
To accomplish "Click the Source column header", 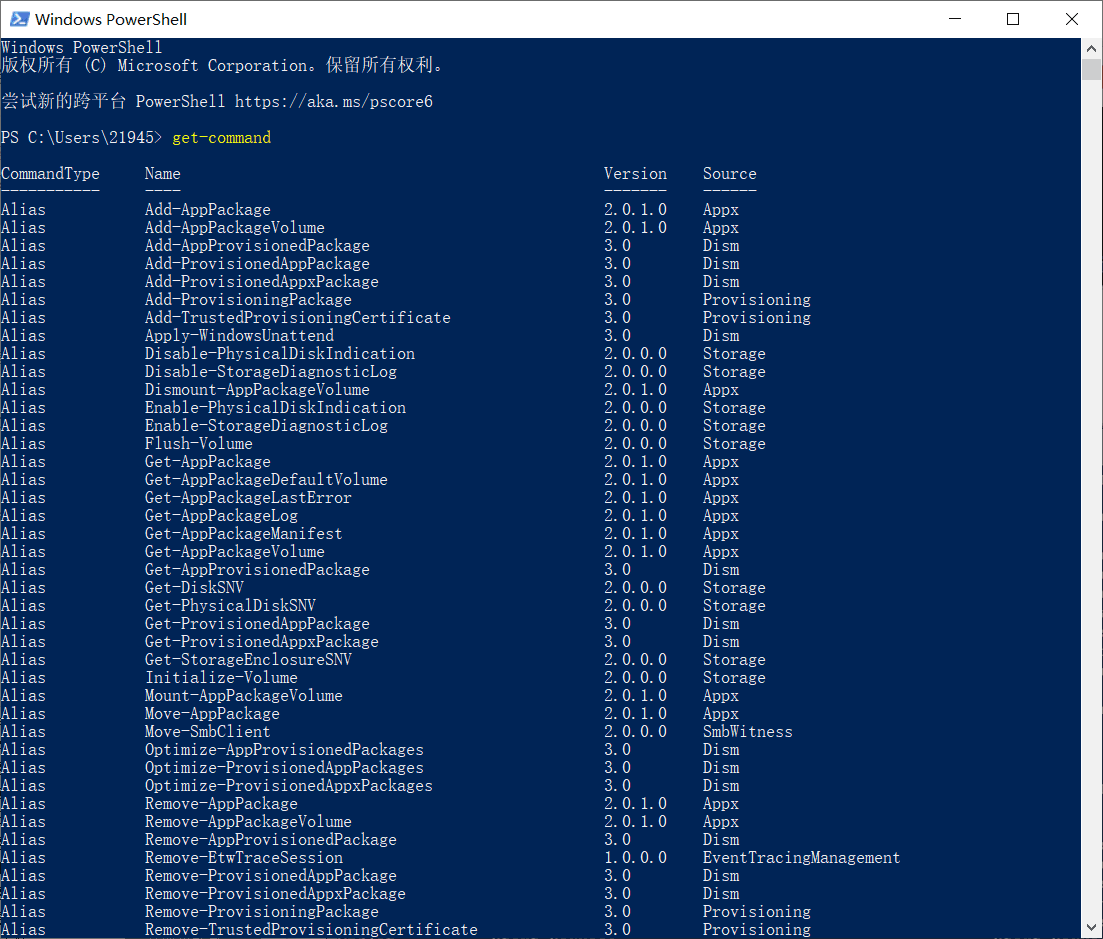I will tap(729, 174).
